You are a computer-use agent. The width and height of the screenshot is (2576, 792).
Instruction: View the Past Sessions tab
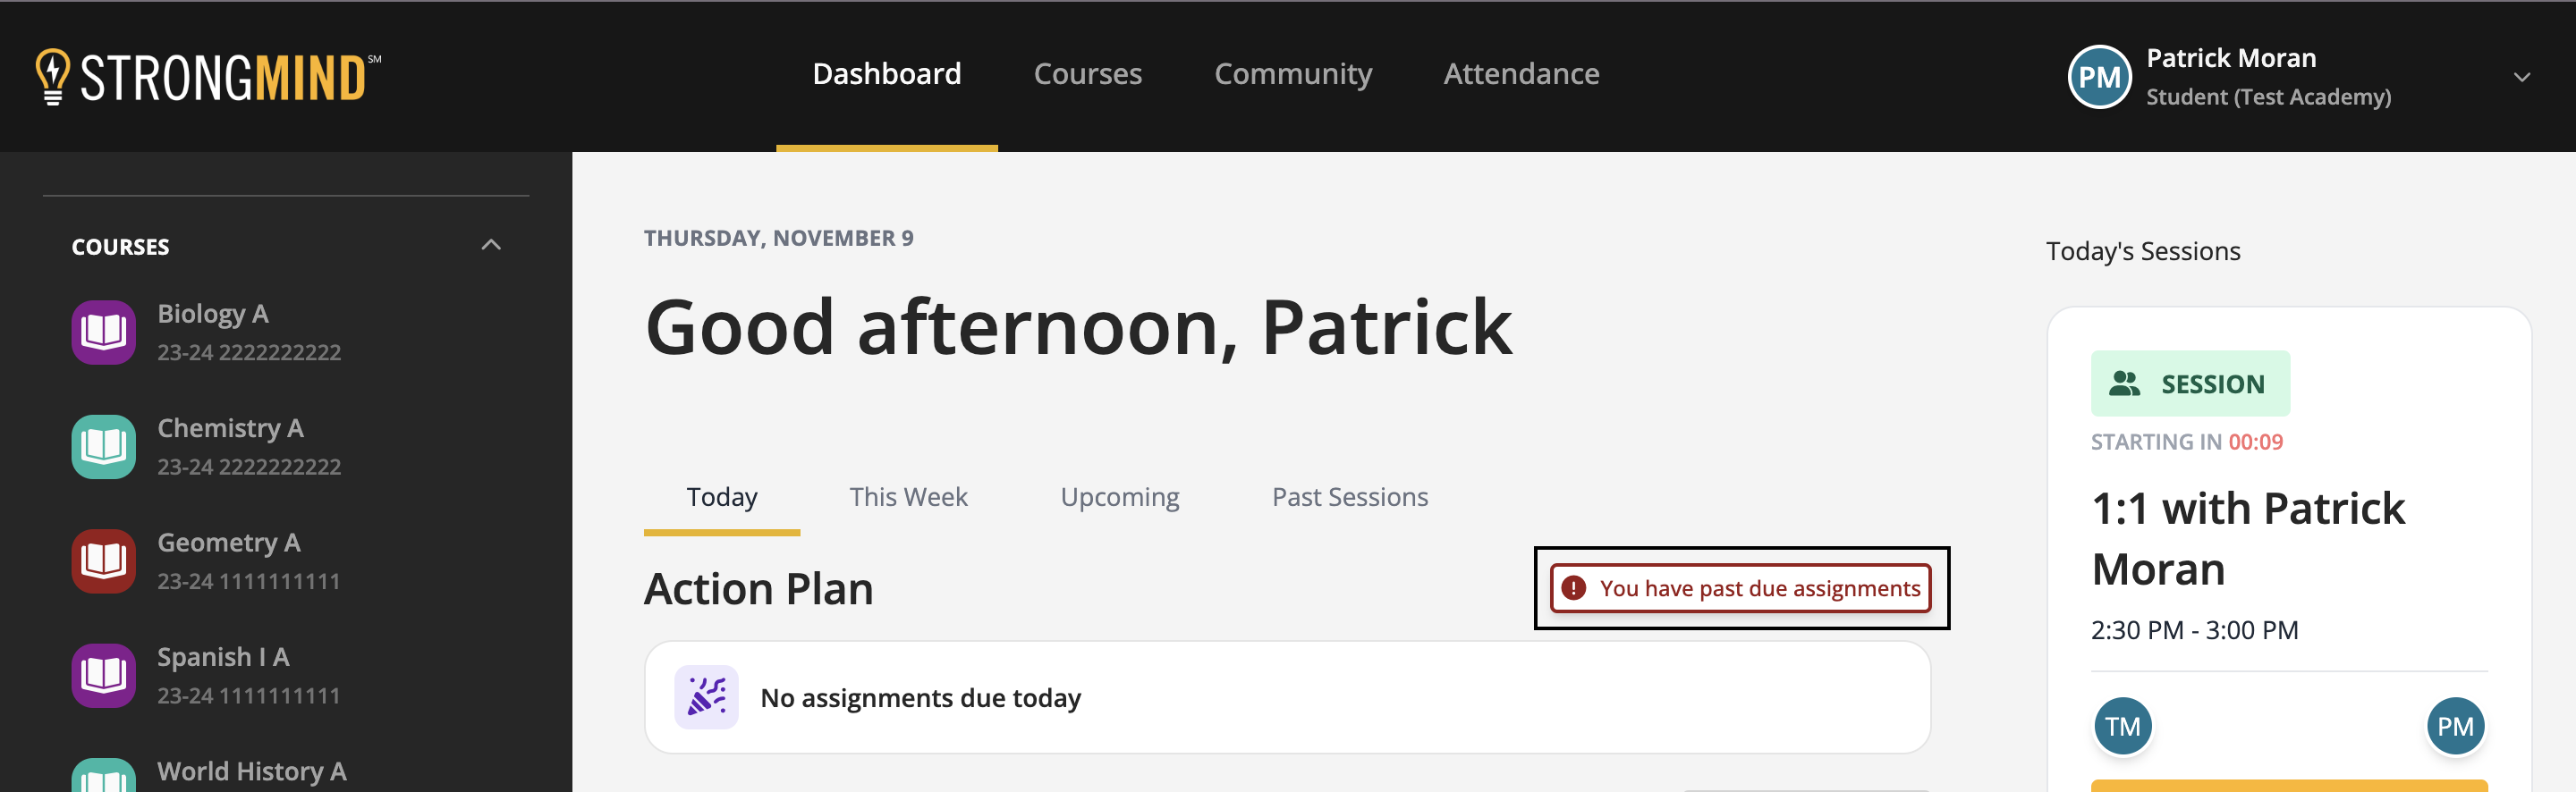point(1349,497)
